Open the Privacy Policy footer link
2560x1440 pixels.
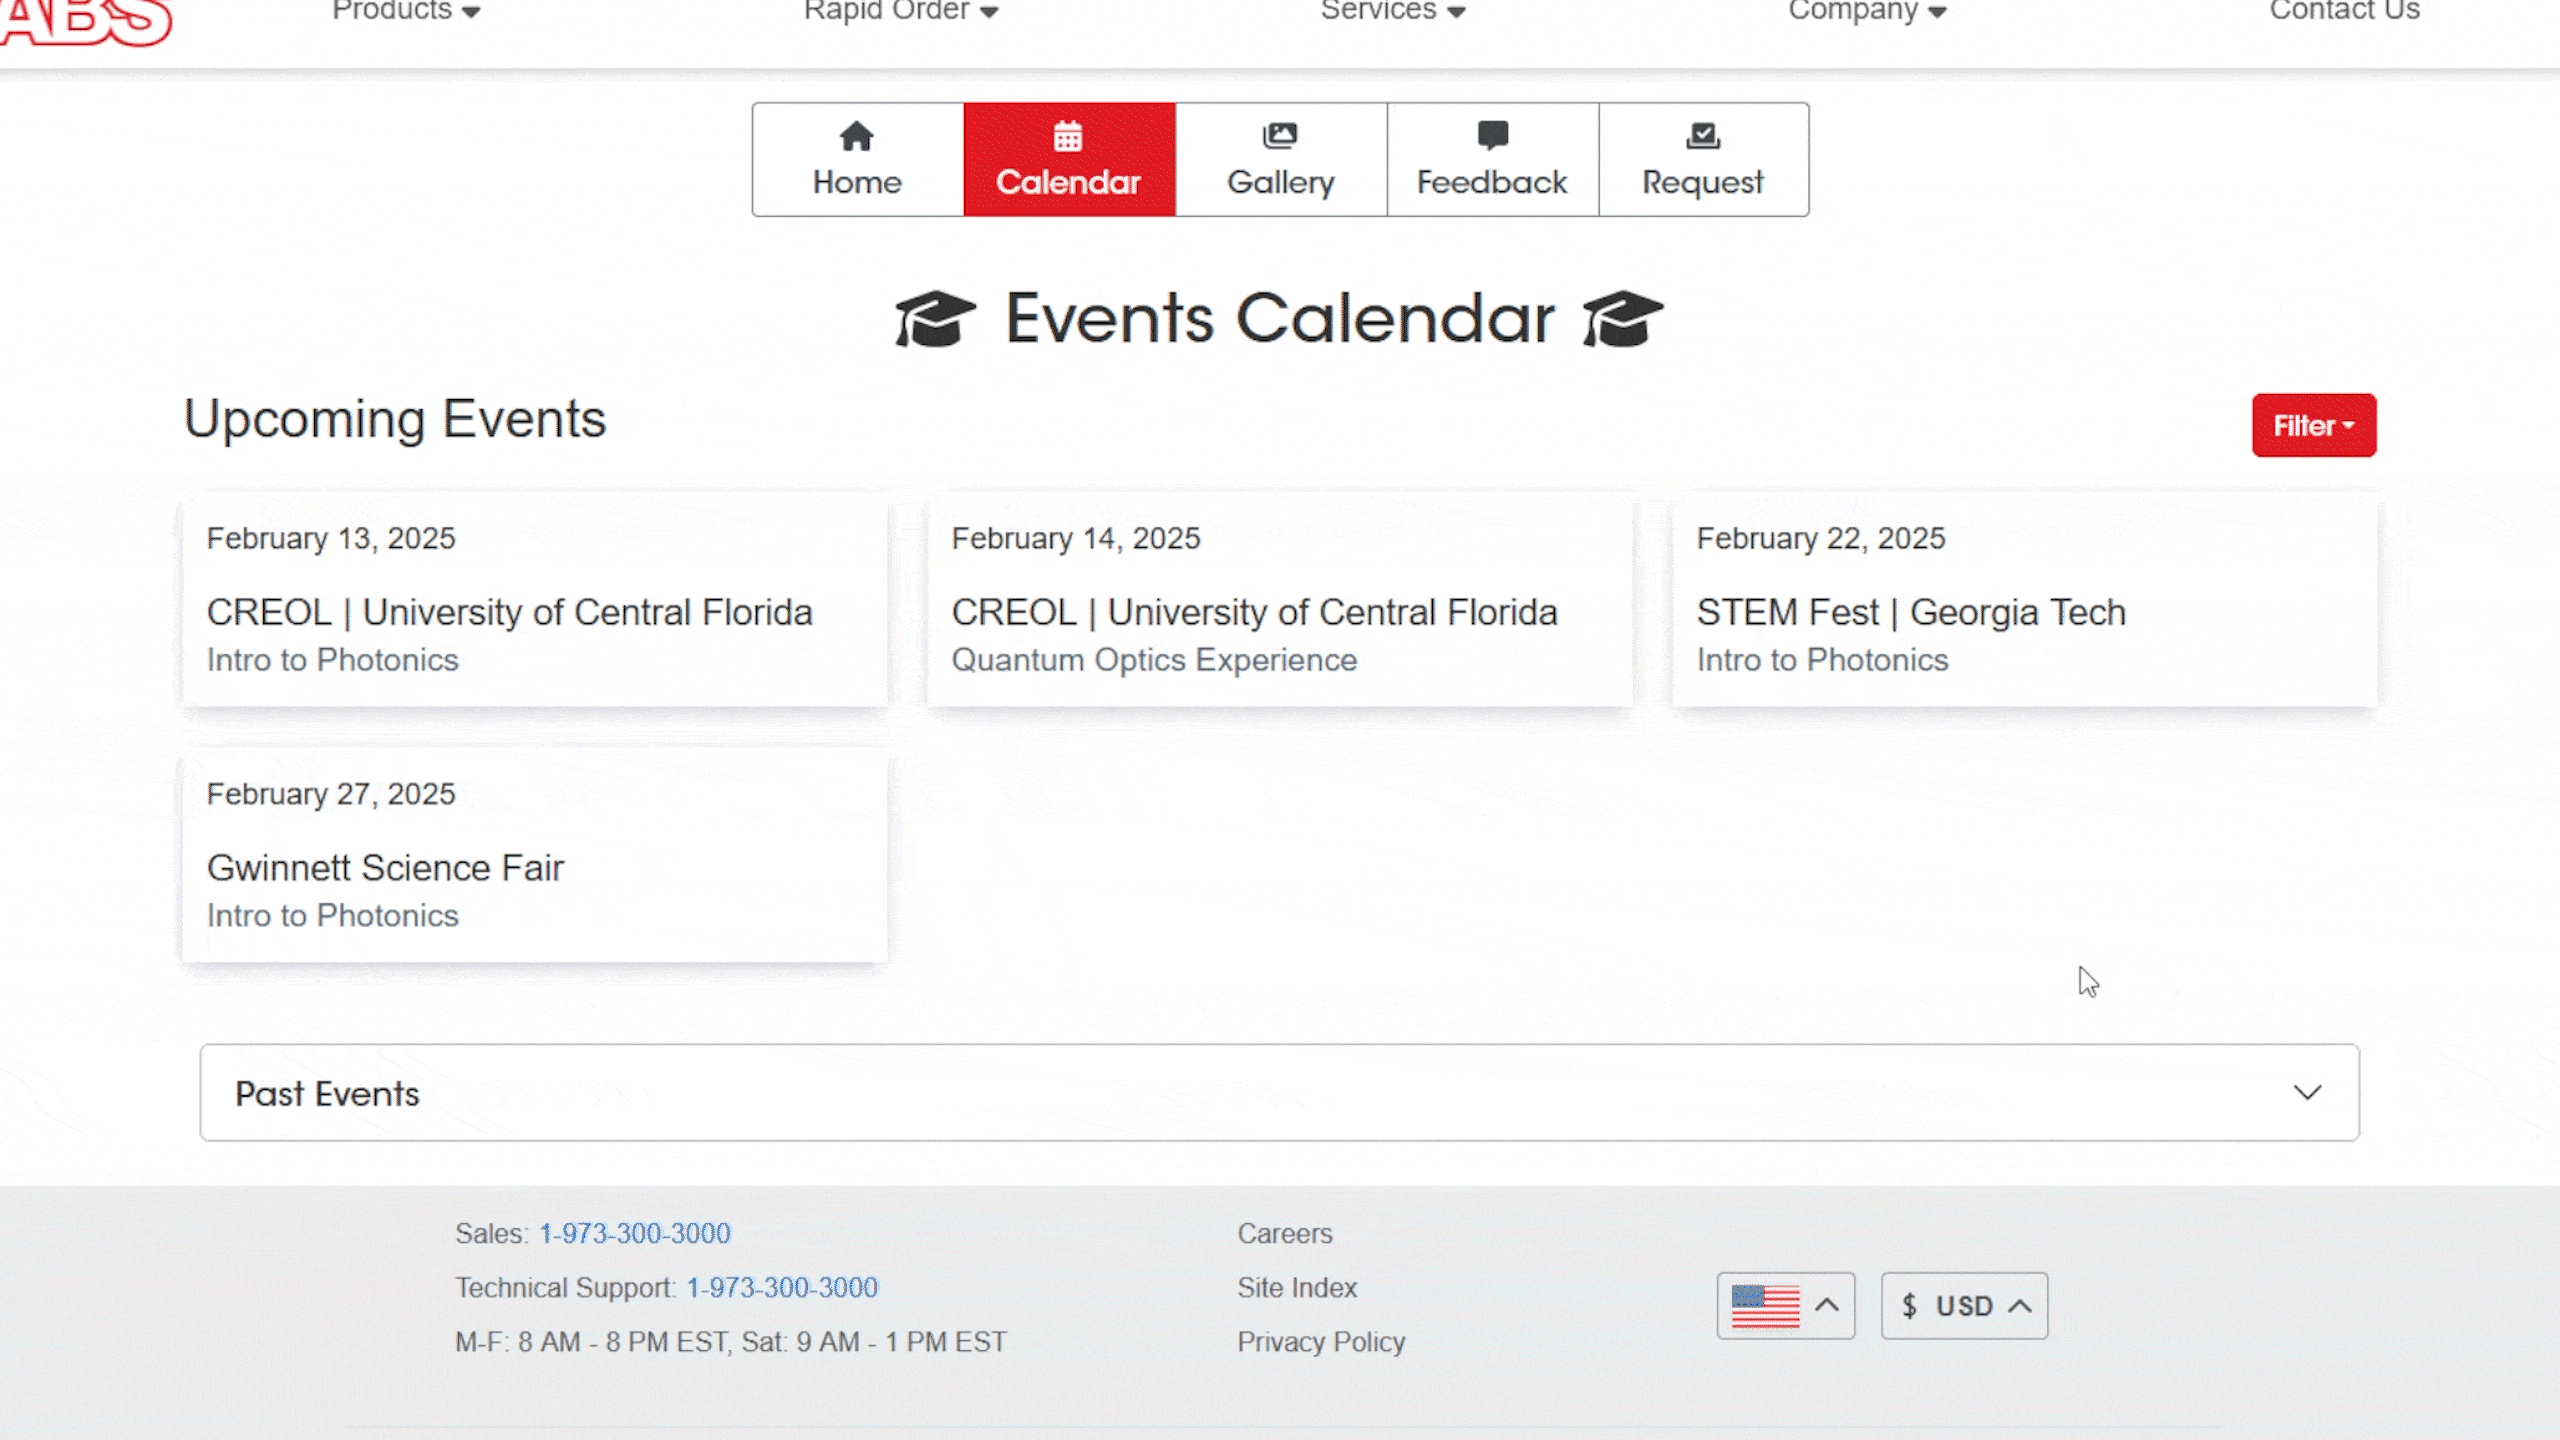[x=1321, y=1342]
